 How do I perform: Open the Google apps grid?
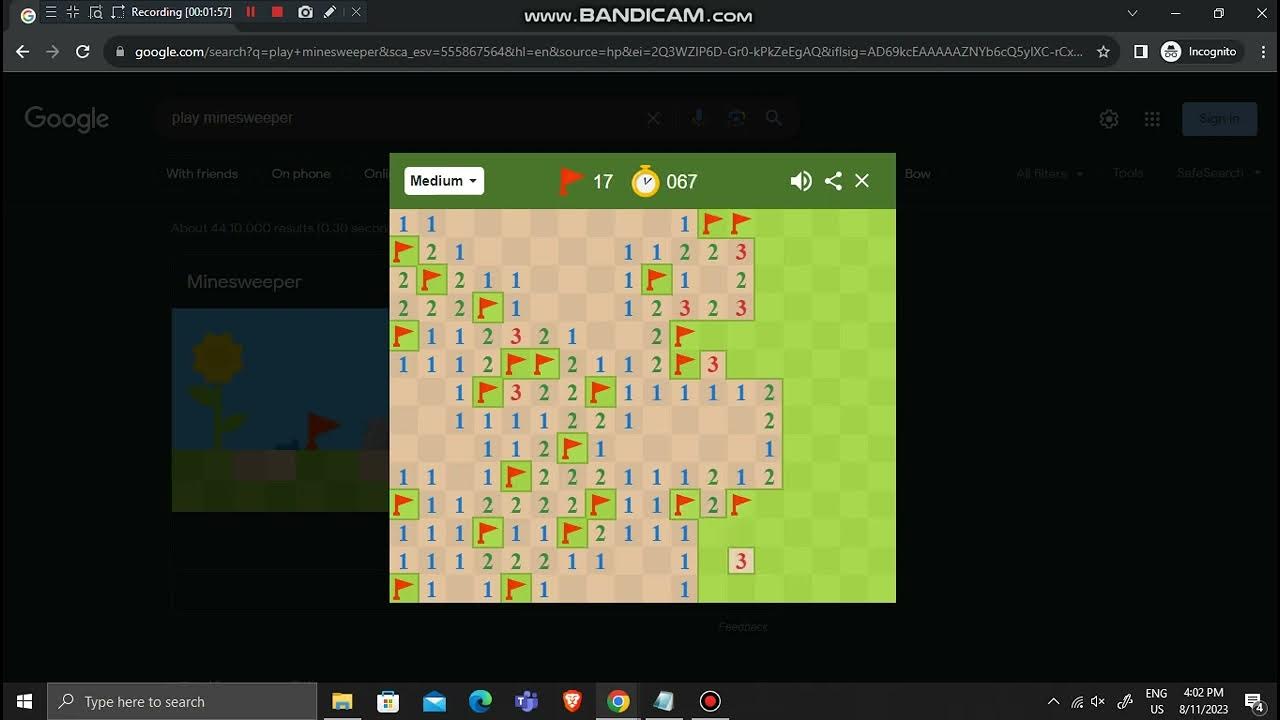coord(1152,119)
